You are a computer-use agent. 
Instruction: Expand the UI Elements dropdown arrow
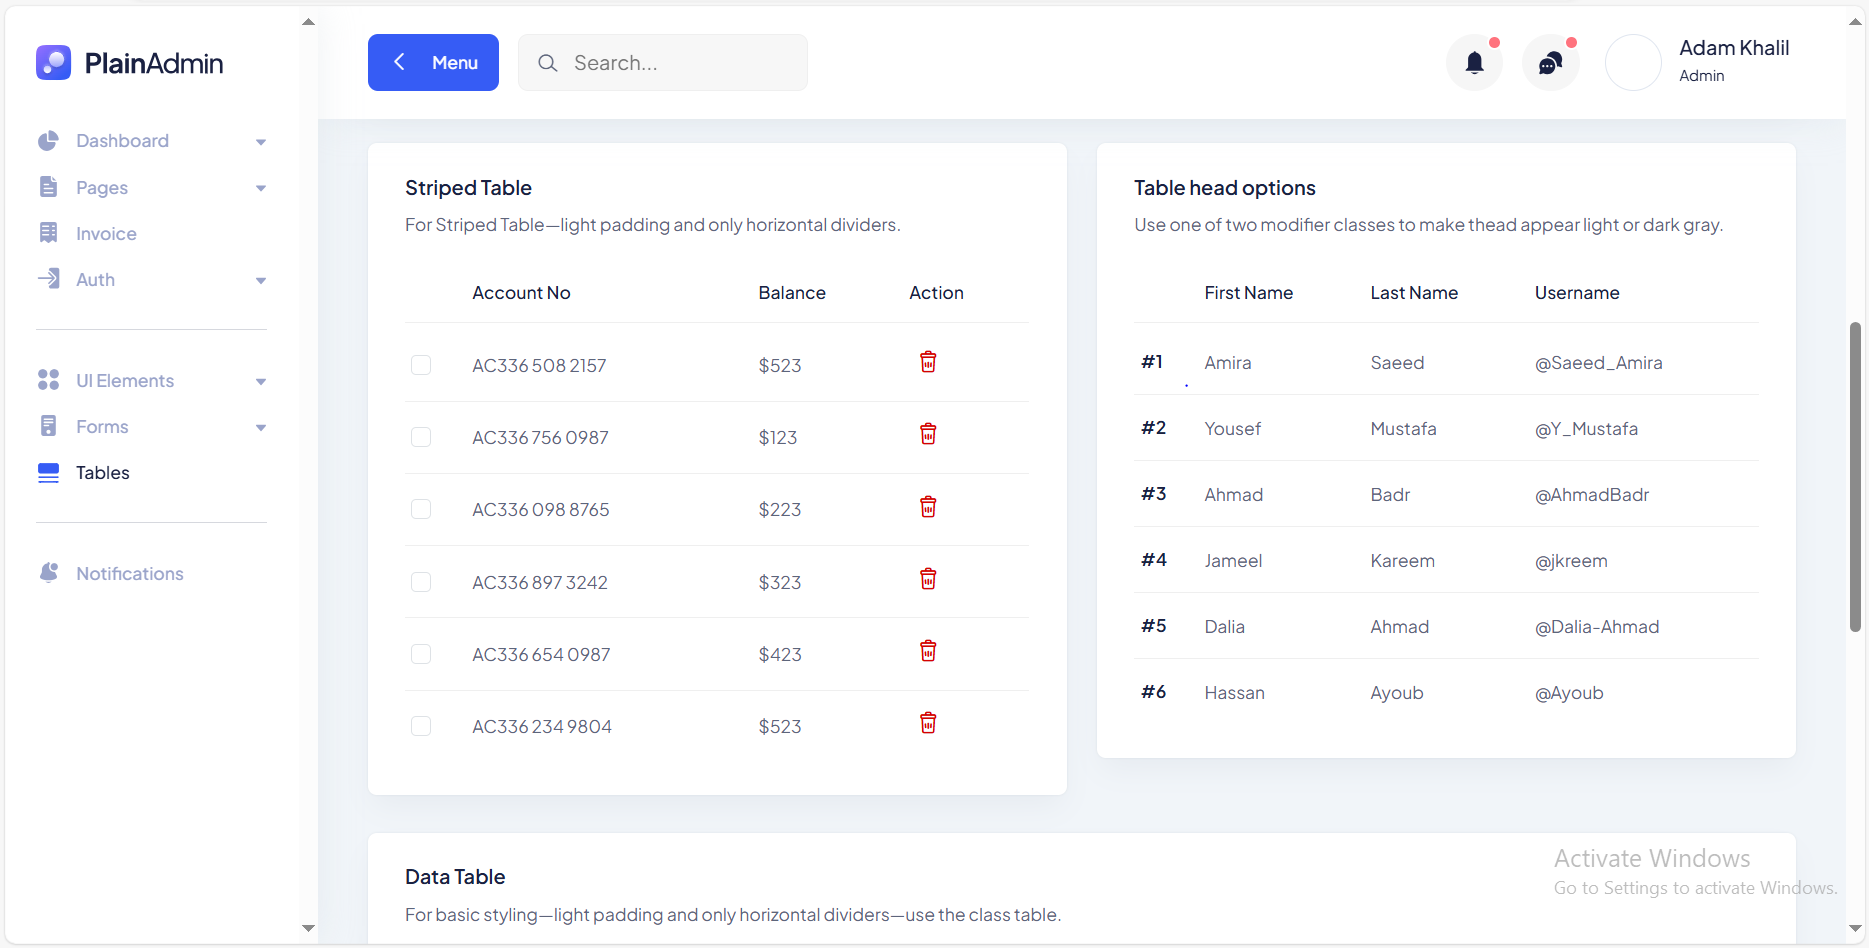pyautogui.click(x=261, y=382)
